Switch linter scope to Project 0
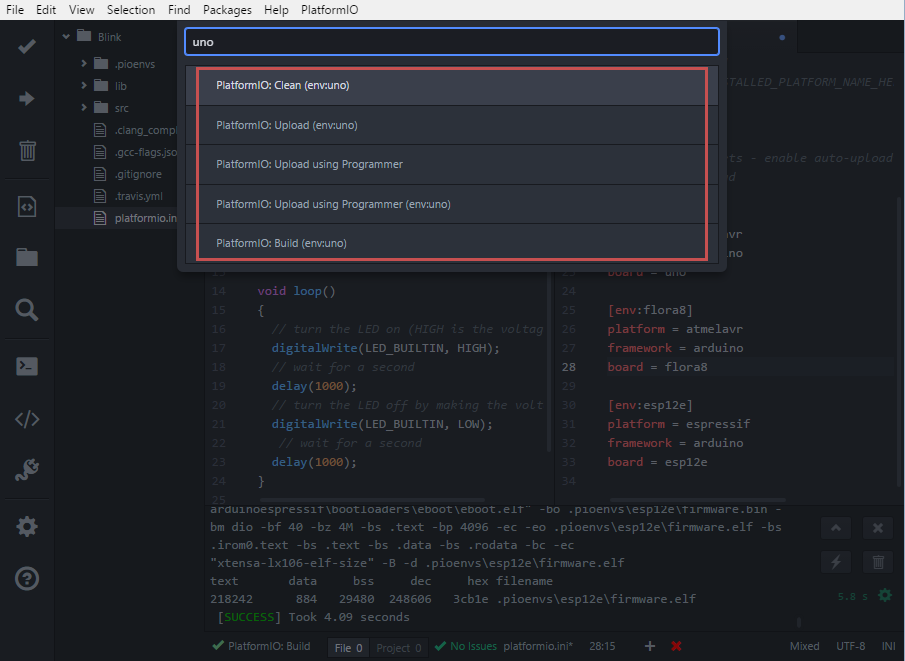This screenshot has height=661, width=905. pos(399,648)
